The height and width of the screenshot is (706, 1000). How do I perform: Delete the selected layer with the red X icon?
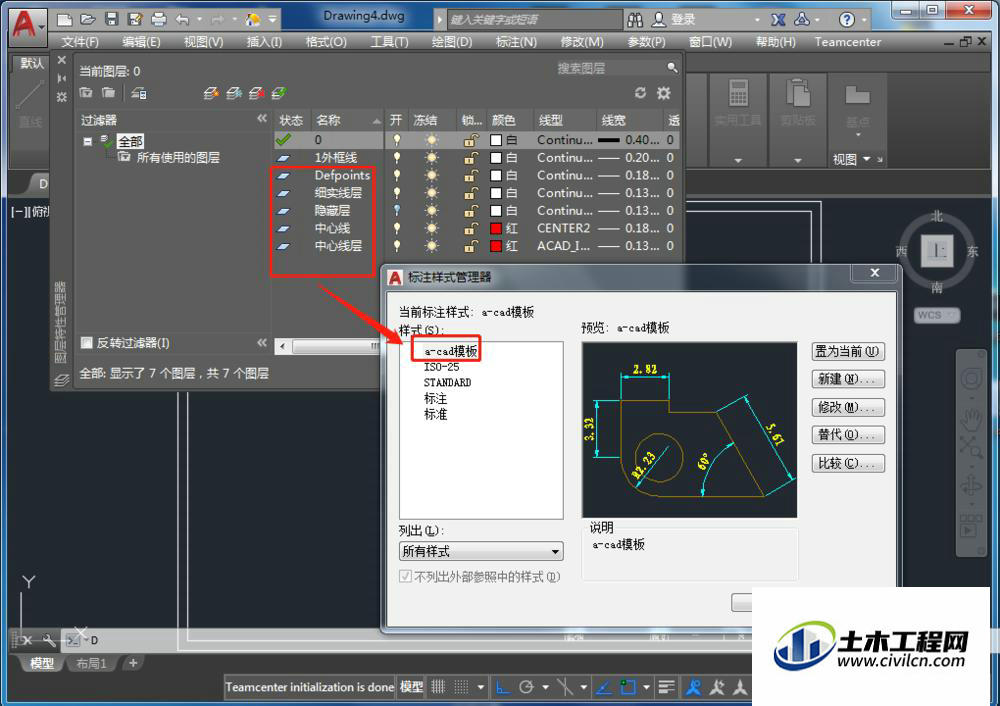point(256,93)
